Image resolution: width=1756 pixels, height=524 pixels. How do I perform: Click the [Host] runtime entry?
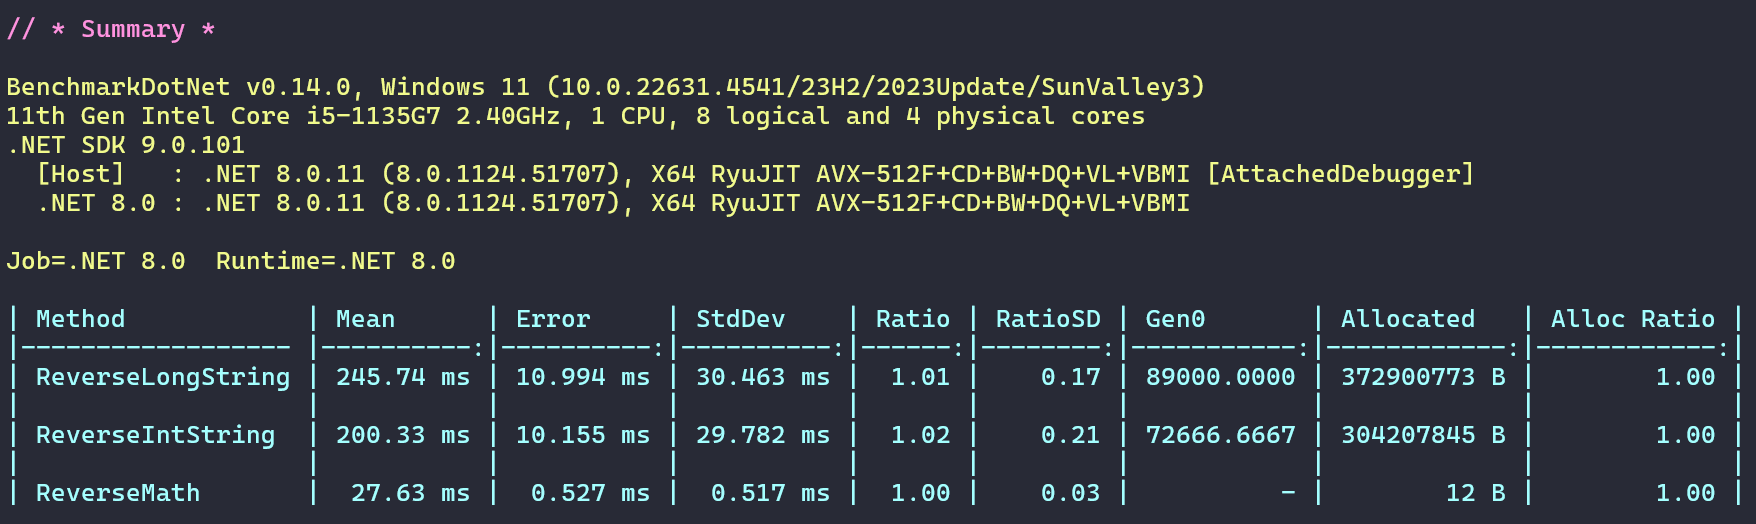(x=81, y=174)
